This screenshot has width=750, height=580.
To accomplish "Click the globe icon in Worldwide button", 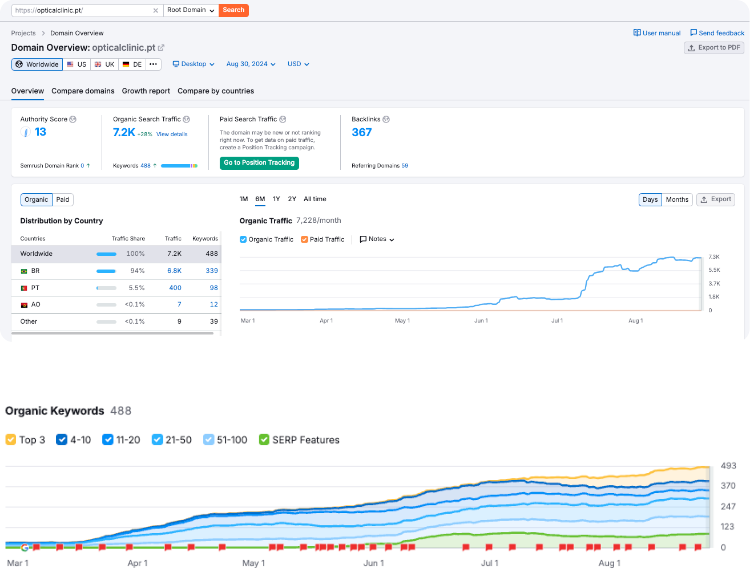I will (x=19, y=65).
